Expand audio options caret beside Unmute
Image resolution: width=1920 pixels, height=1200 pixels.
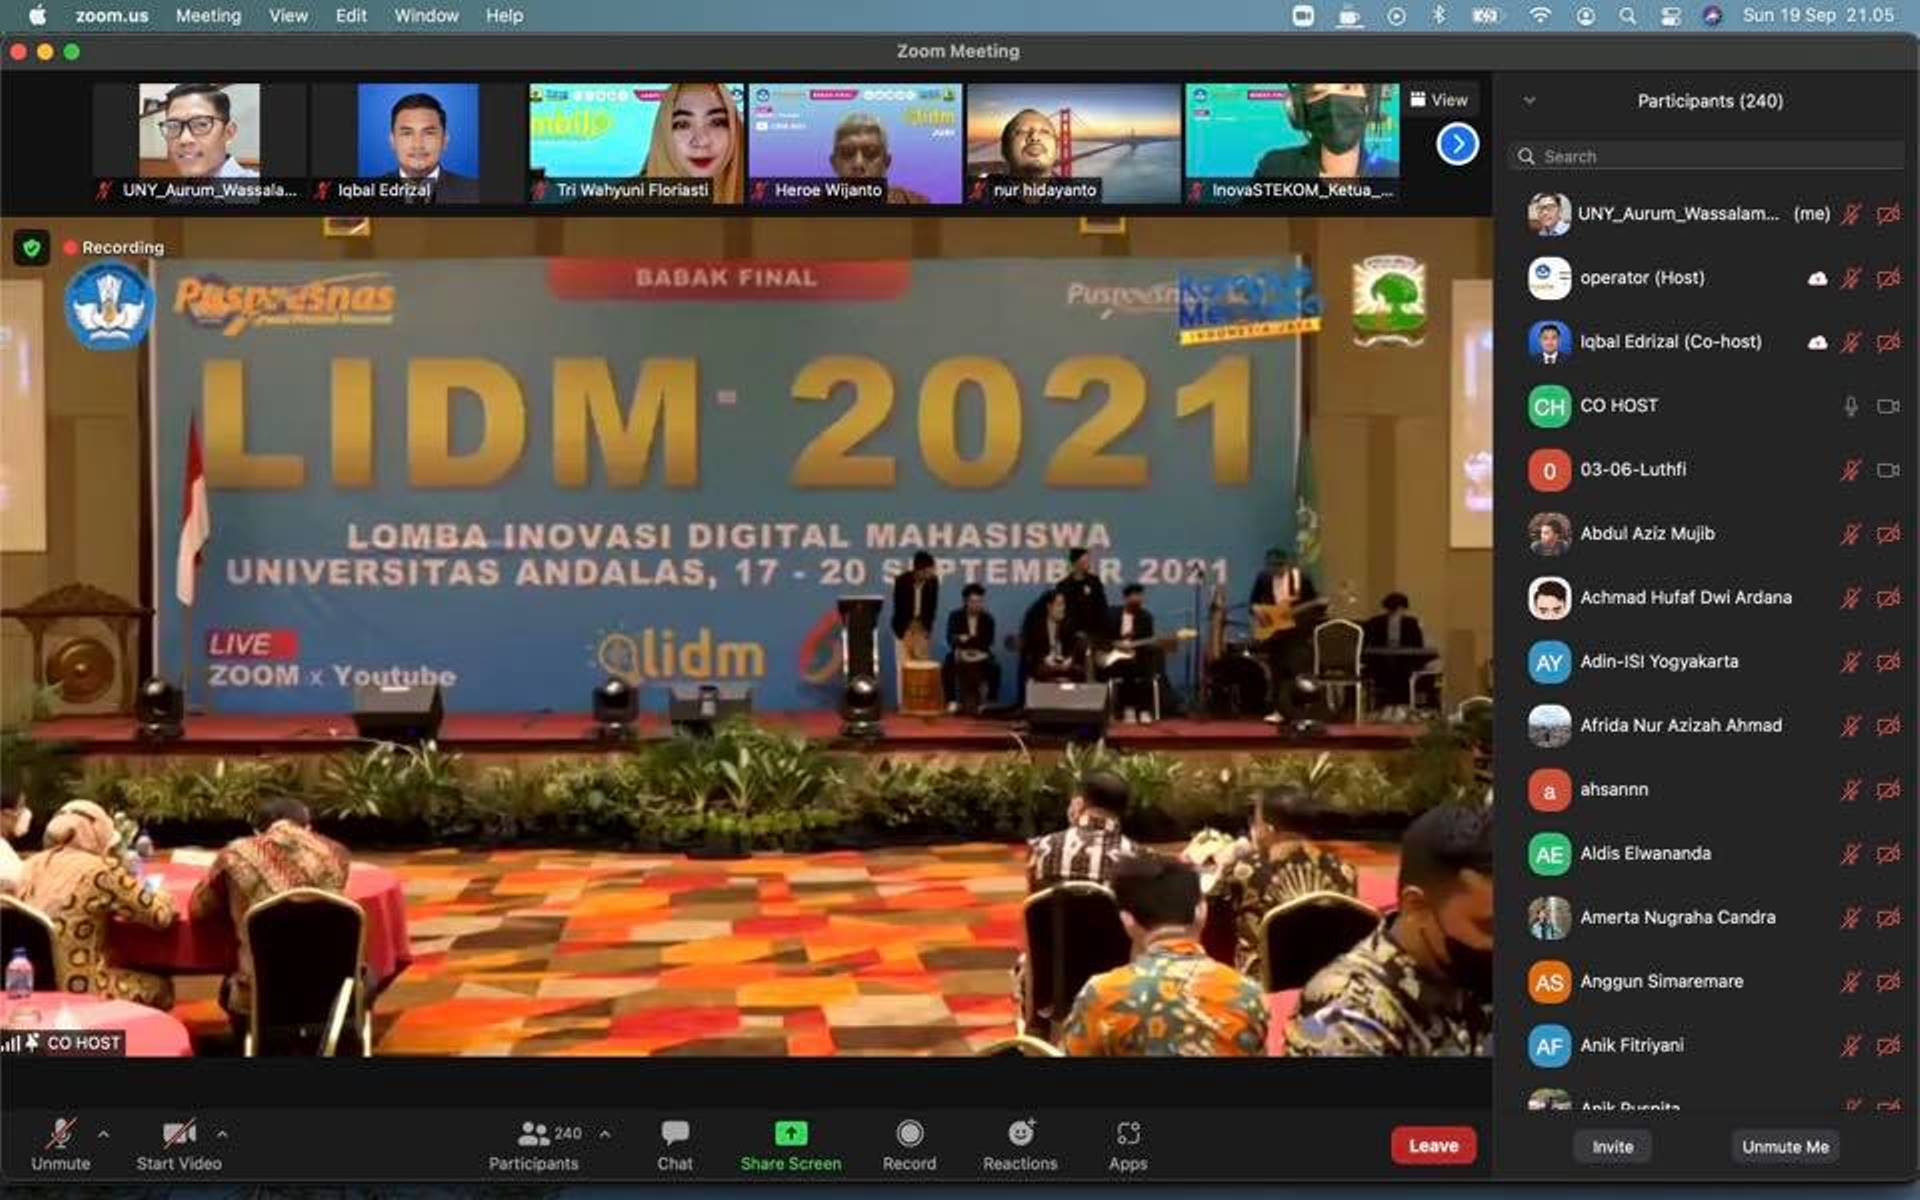tap(103, 1134)
